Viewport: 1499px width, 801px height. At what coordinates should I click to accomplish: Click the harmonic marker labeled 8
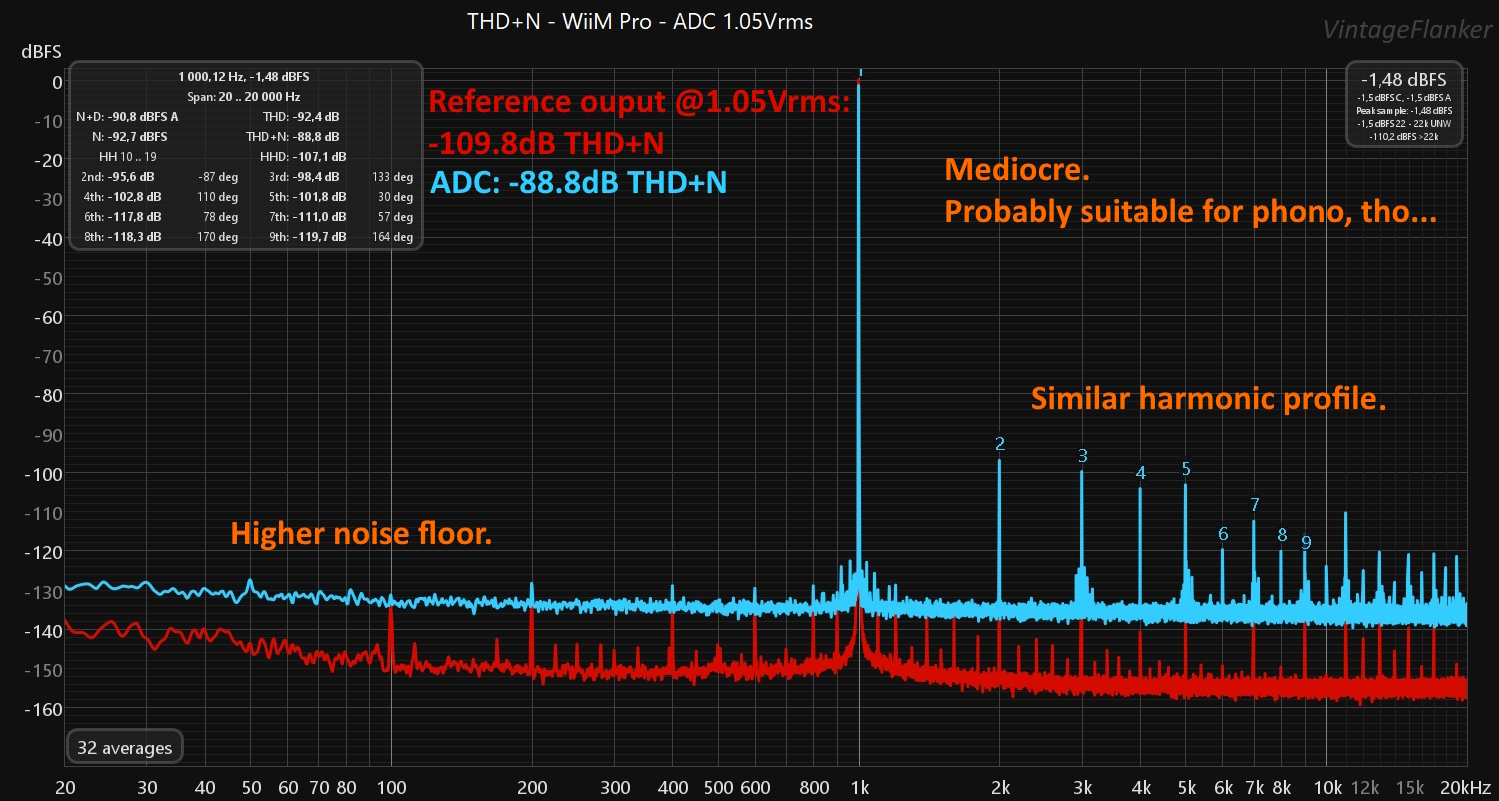[x=1282, y=535]
